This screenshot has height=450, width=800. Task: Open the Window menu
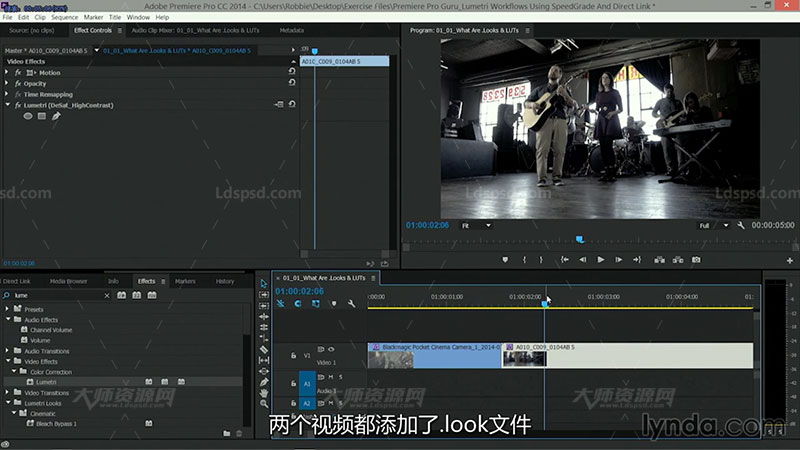(x=138, y=17)
